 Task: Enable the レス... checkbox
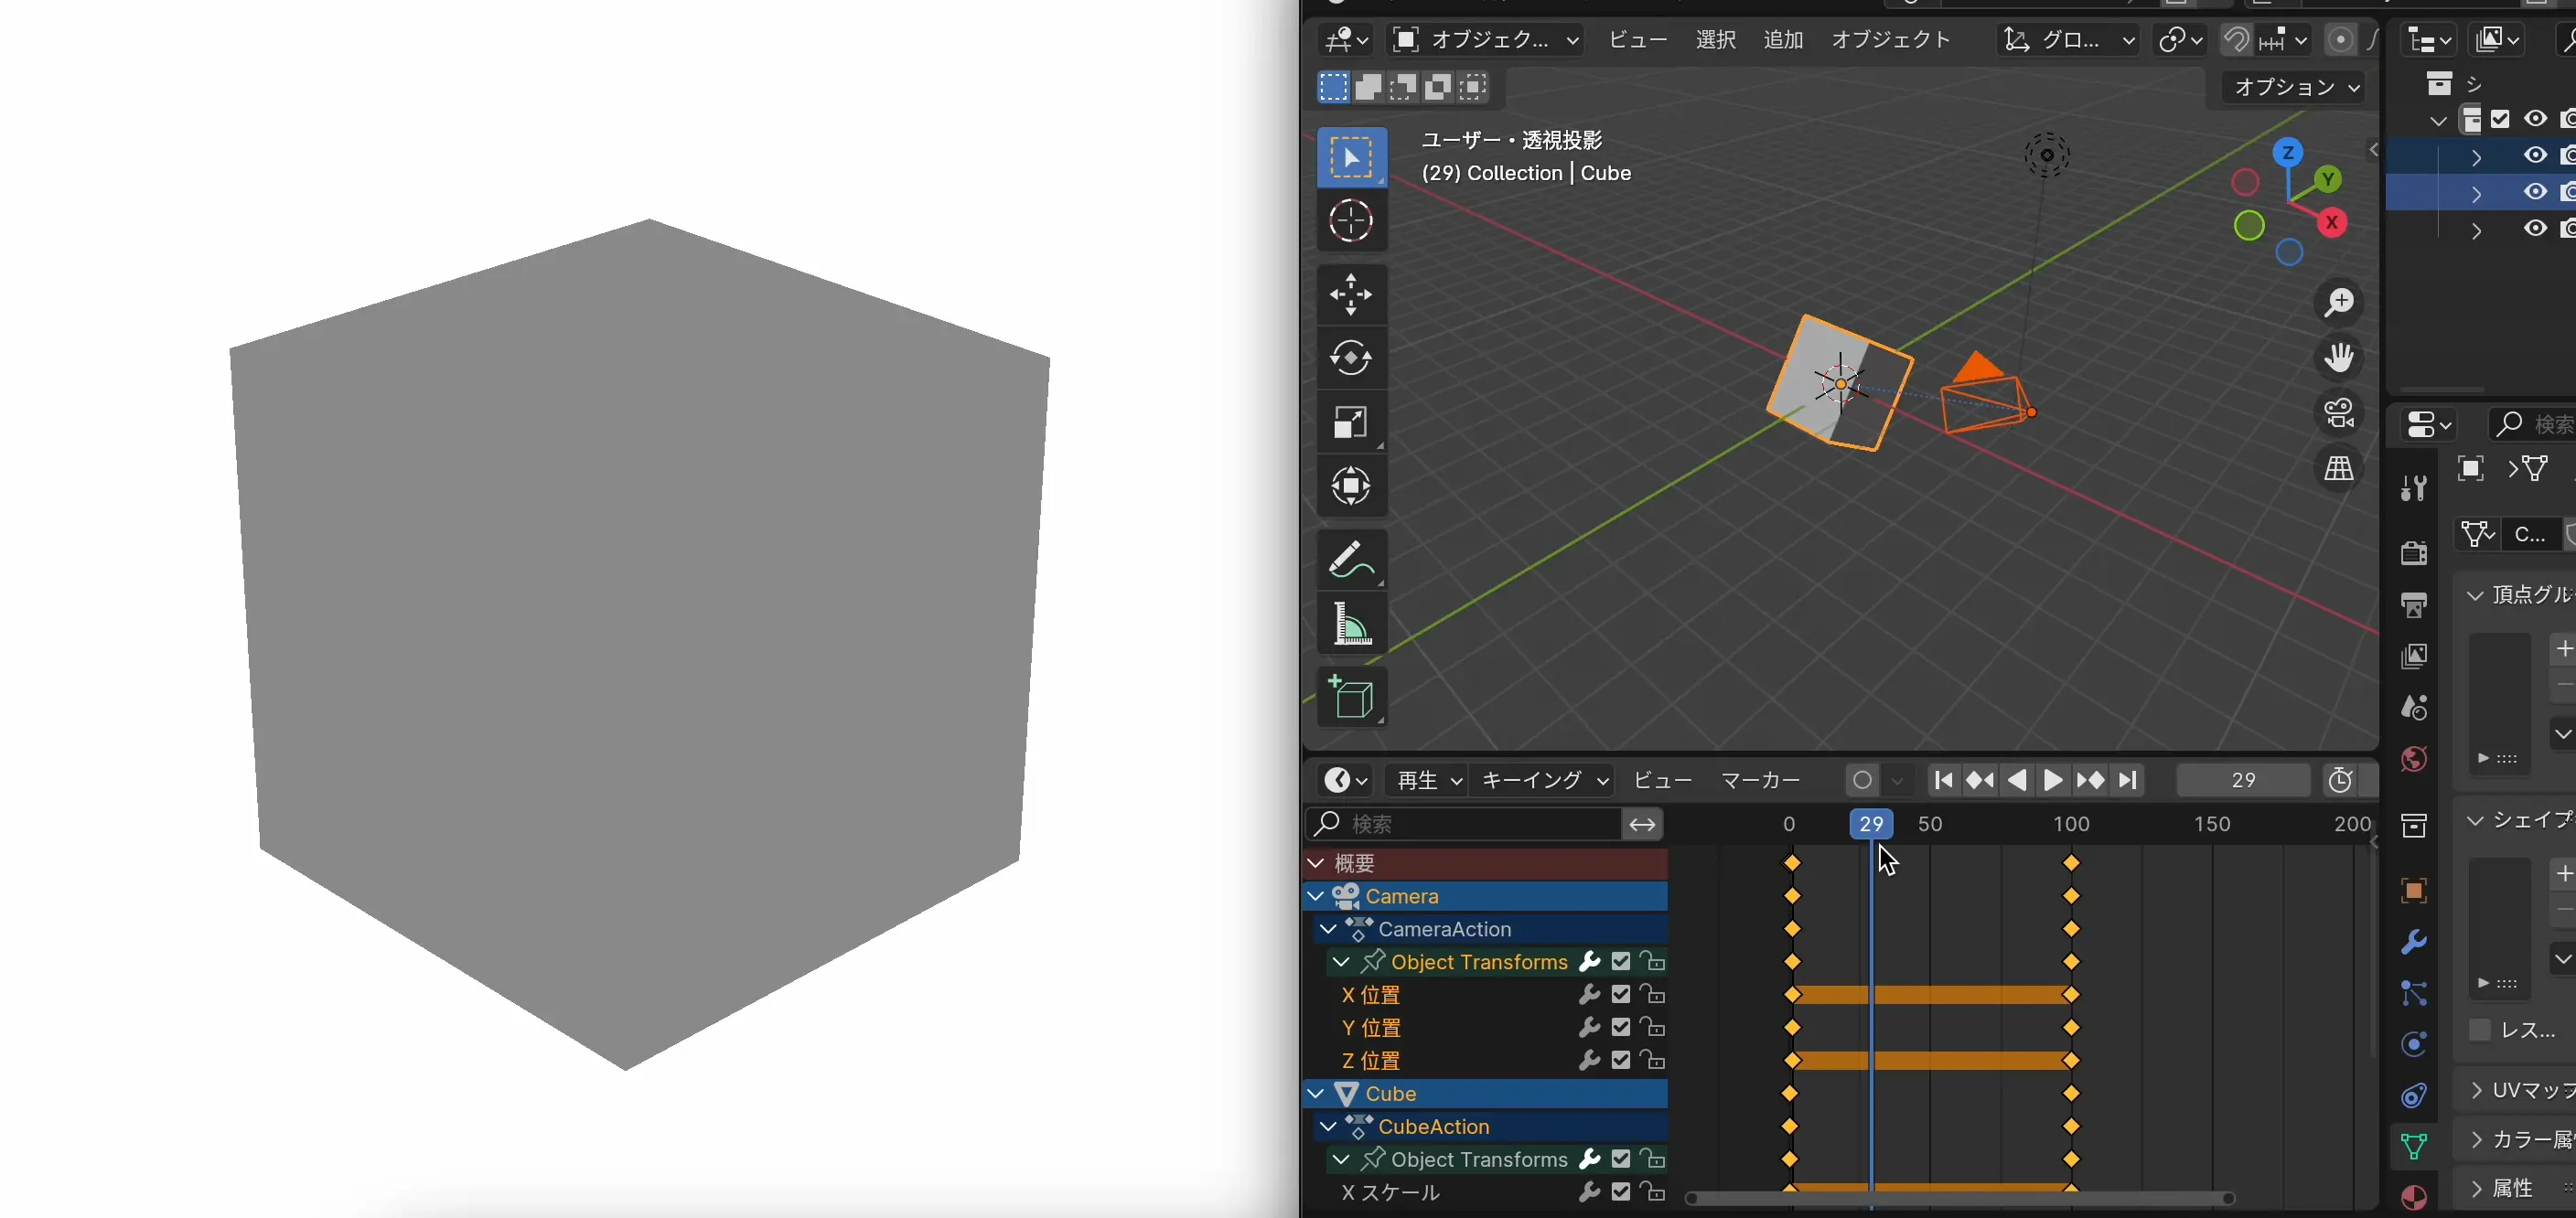point(2479,1030)
